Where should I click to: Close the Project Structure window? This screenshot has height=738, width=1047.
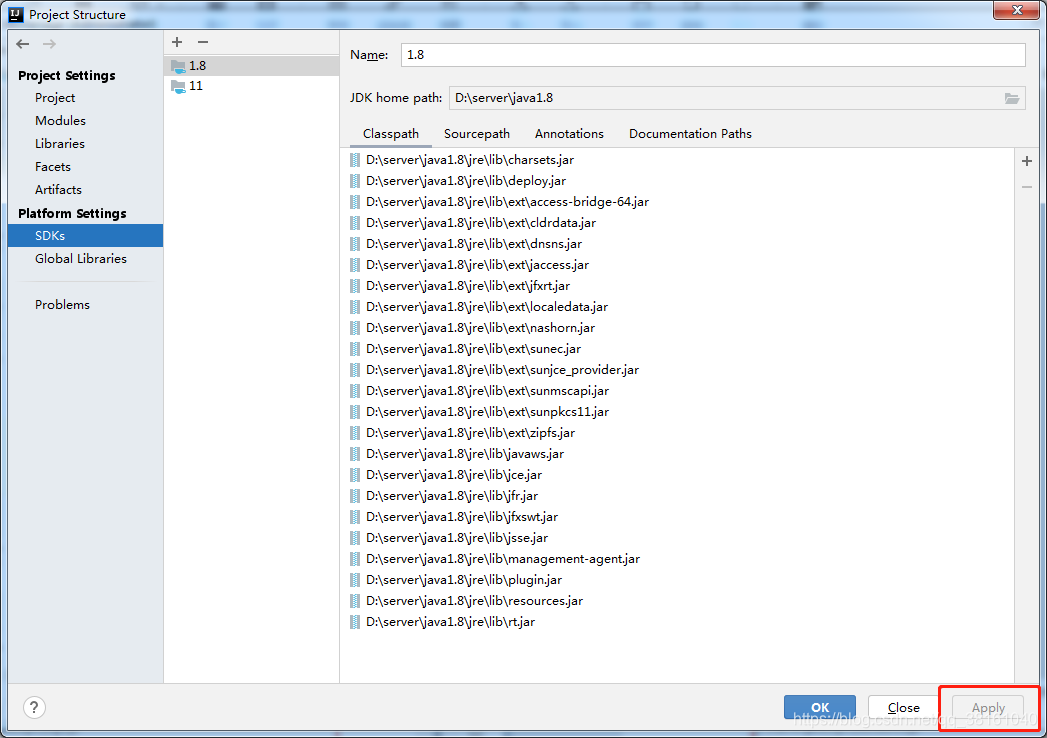[1016, 10]
